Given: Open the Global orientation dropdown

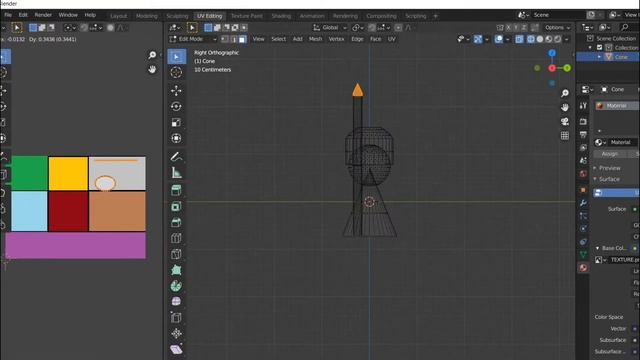Looking at the screenshot, I should click(x=330, y=27).
